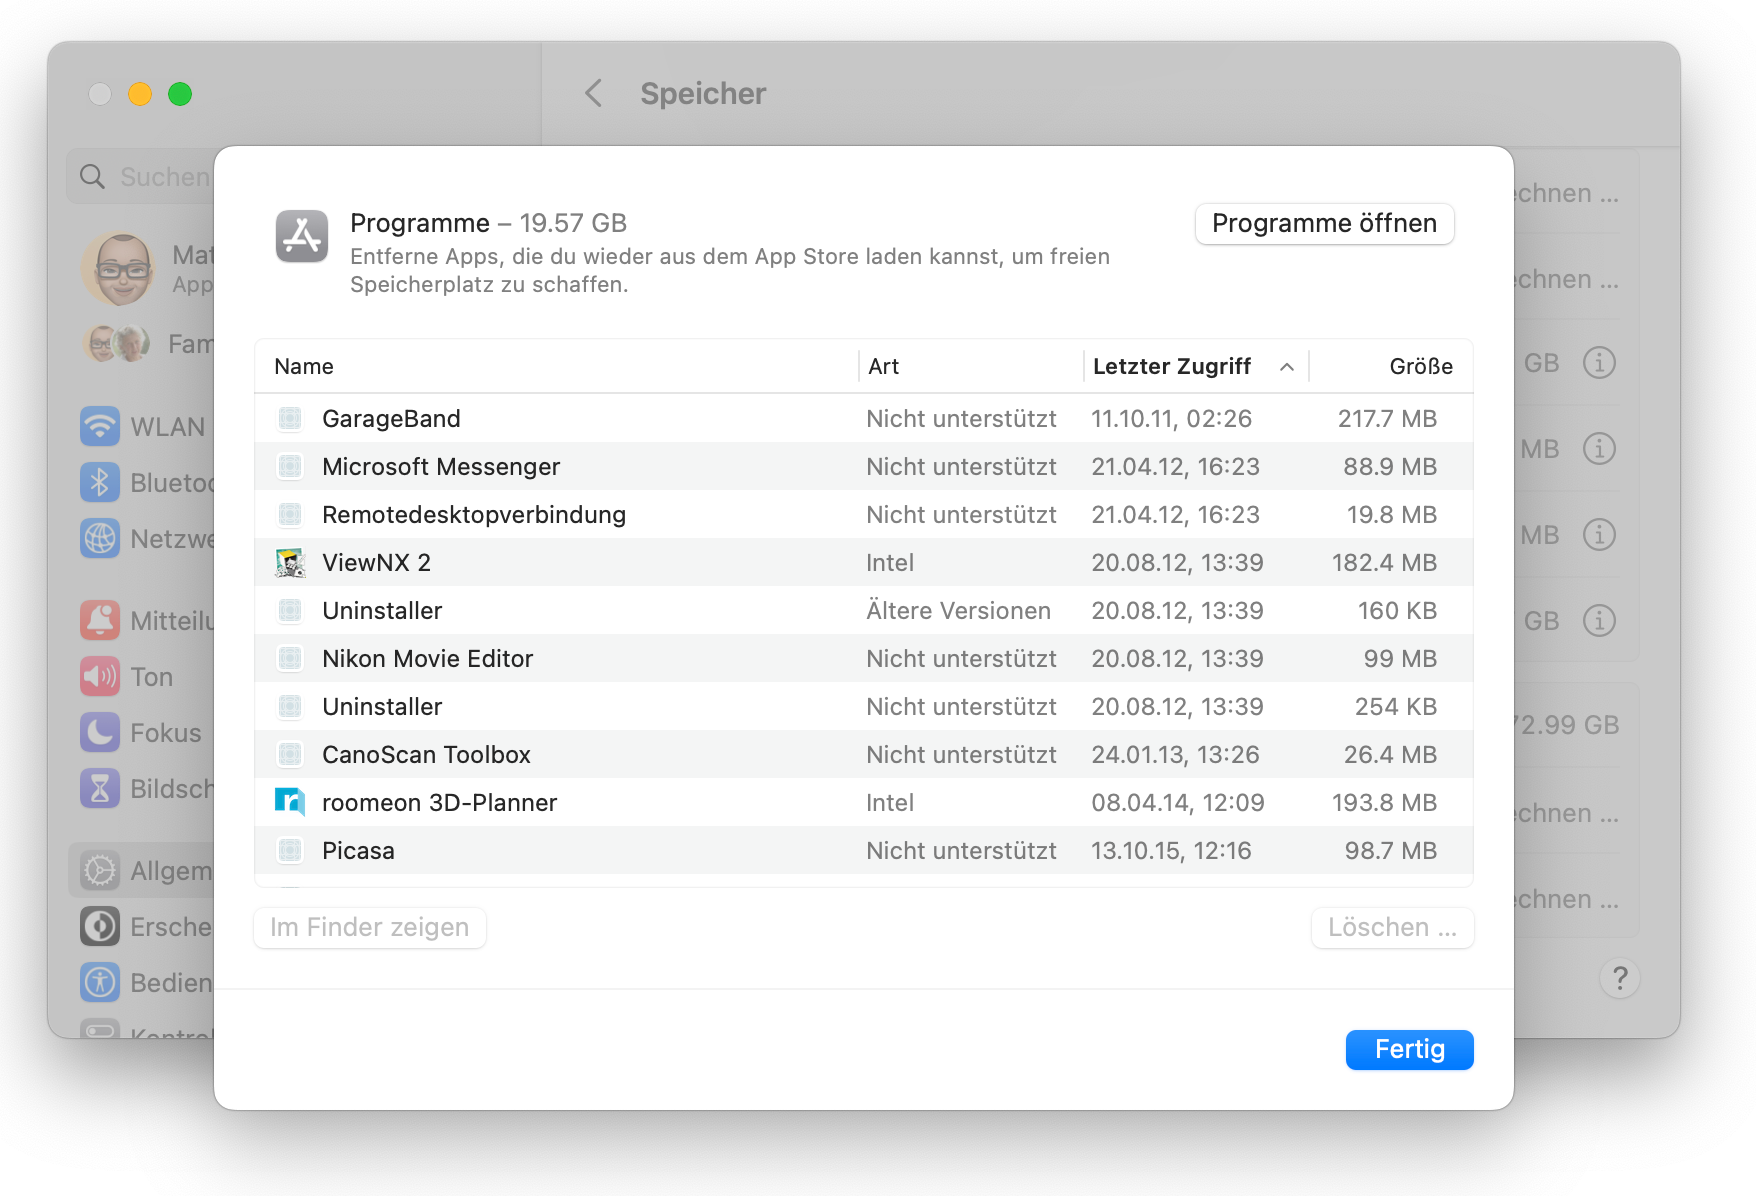Click the 13.10.15, 12:16 date cell
Screen dimensions: 1756x1196
1171,851
